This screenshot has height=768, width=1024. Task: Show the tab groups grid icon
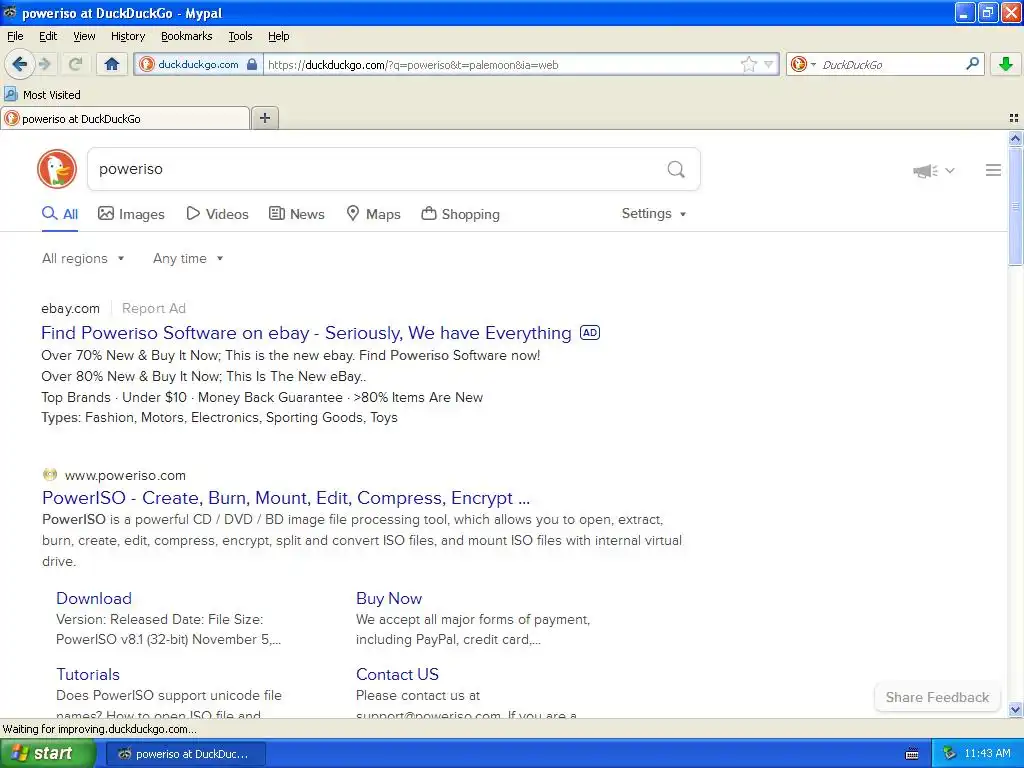point(1014,118)
